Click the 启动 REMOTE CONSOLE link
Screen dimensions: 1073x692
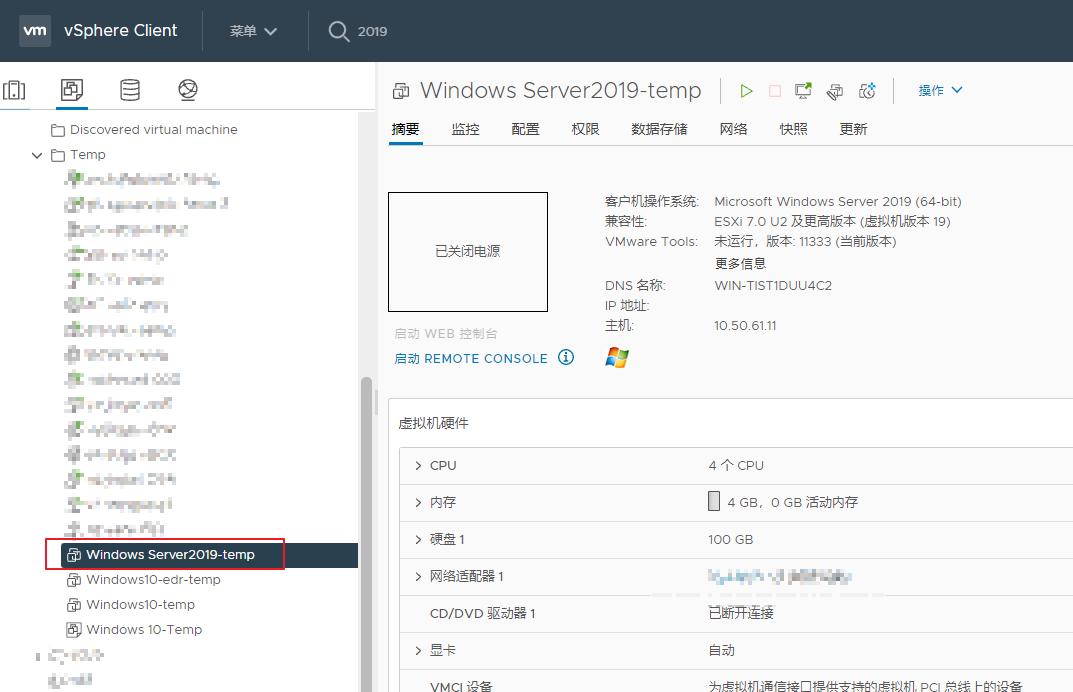(x=471, y=359)
